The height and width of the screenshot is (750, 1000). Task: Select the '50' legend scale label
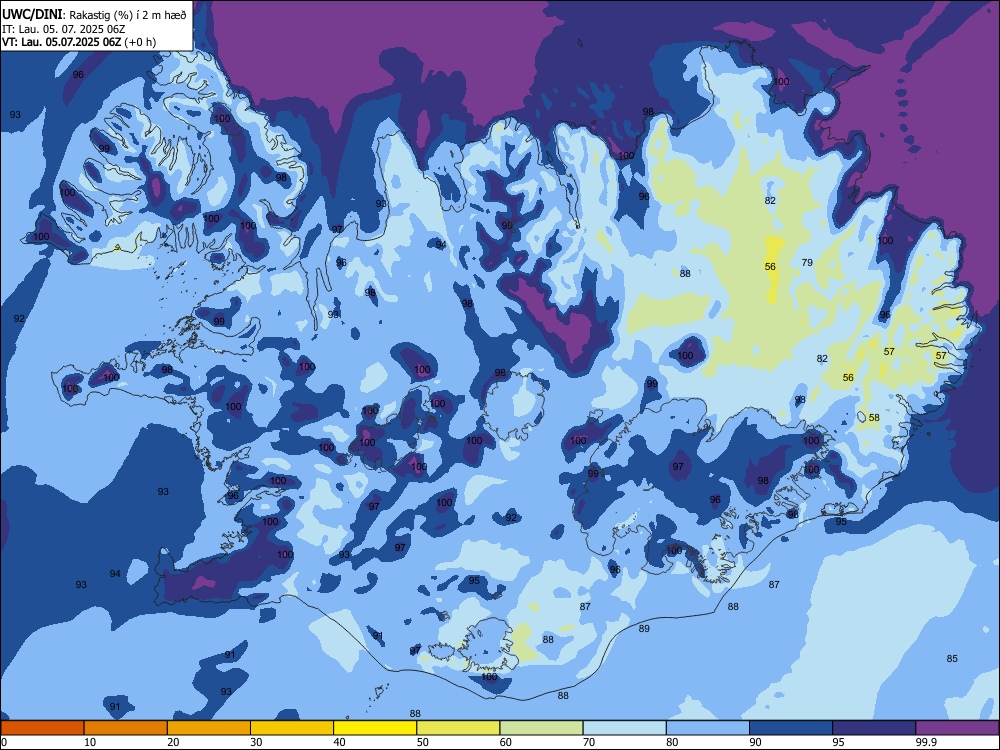pos(423,742)
